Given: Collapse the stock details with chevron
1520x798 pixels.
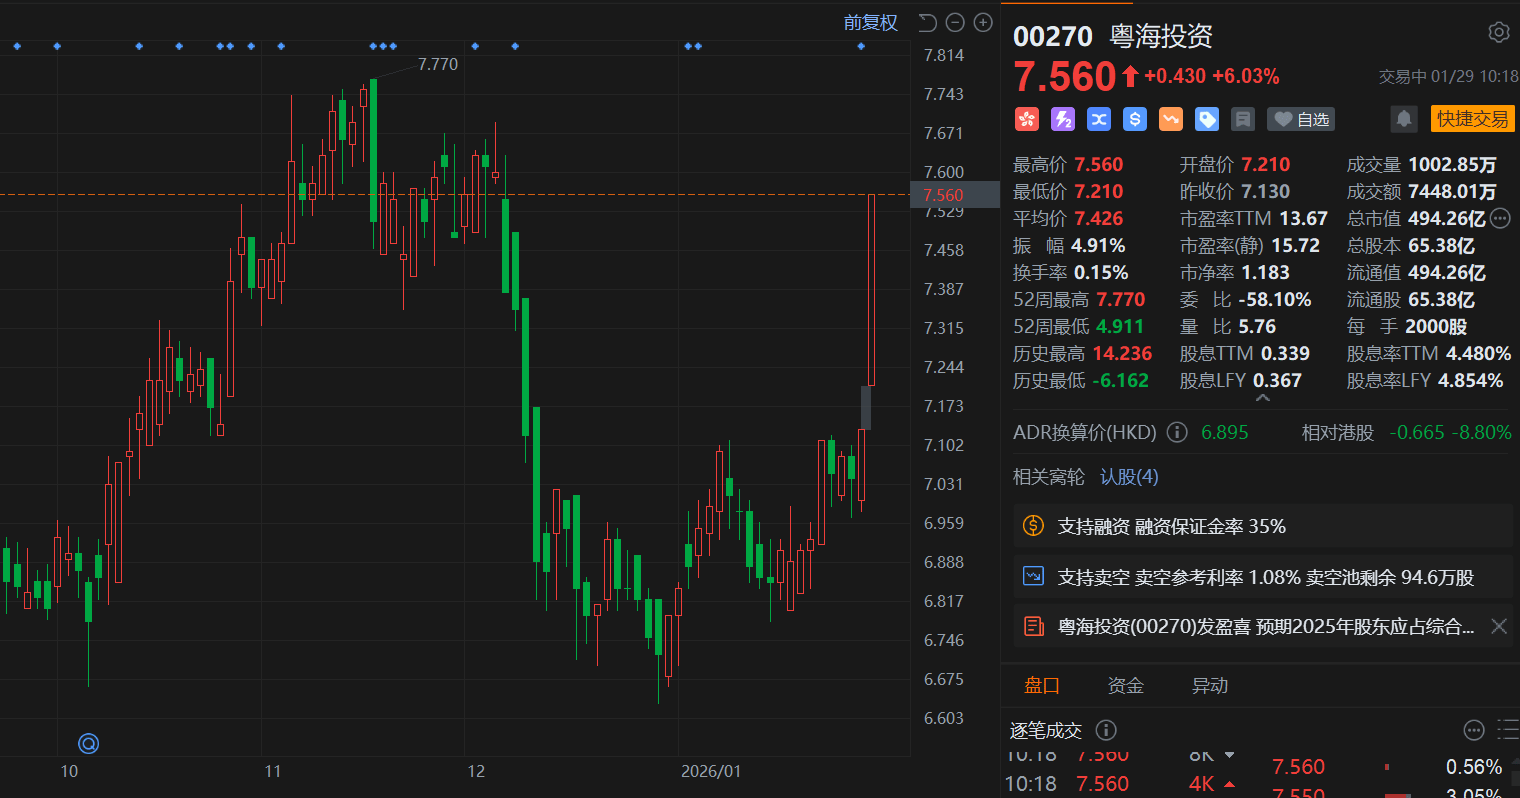Looking at the screenshot, I should [x=1262, y=398].
